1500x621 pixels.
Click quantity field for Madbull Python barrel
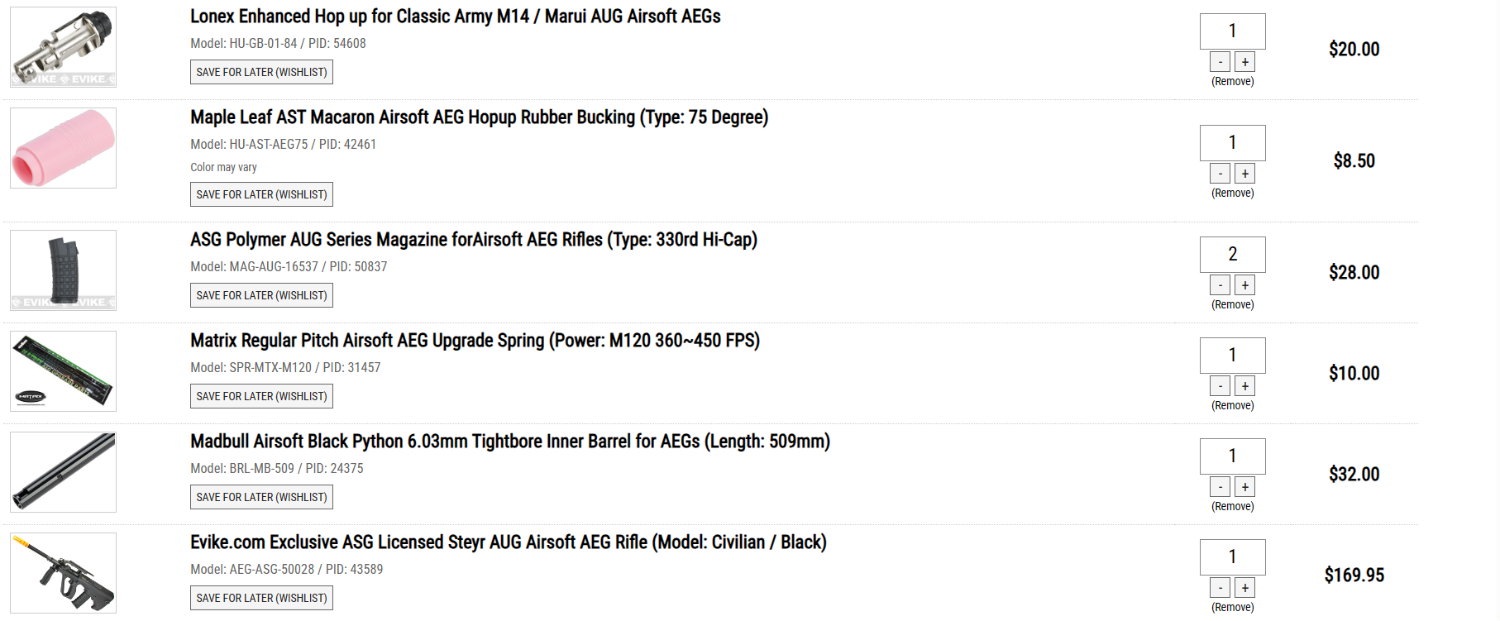coord(1232,456)
